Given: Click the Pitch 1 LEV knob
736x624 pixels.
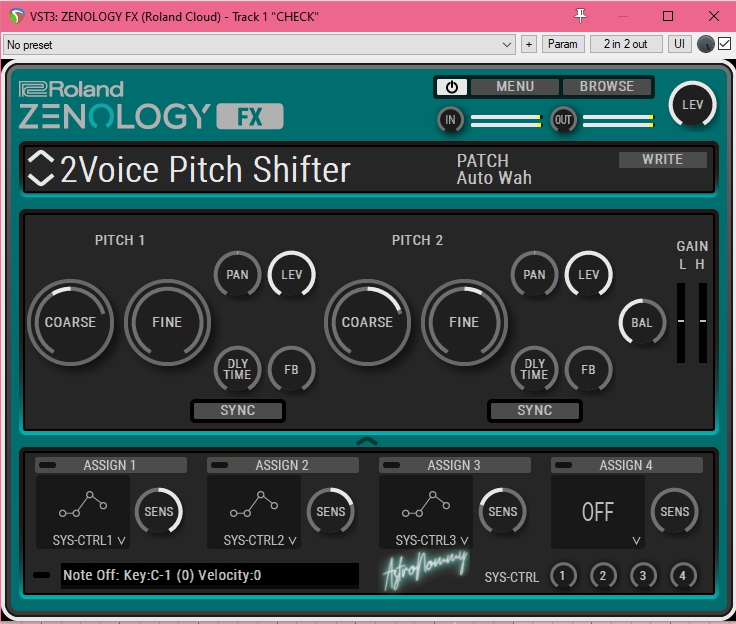Looking at the screenshot, I should [291, 275].
